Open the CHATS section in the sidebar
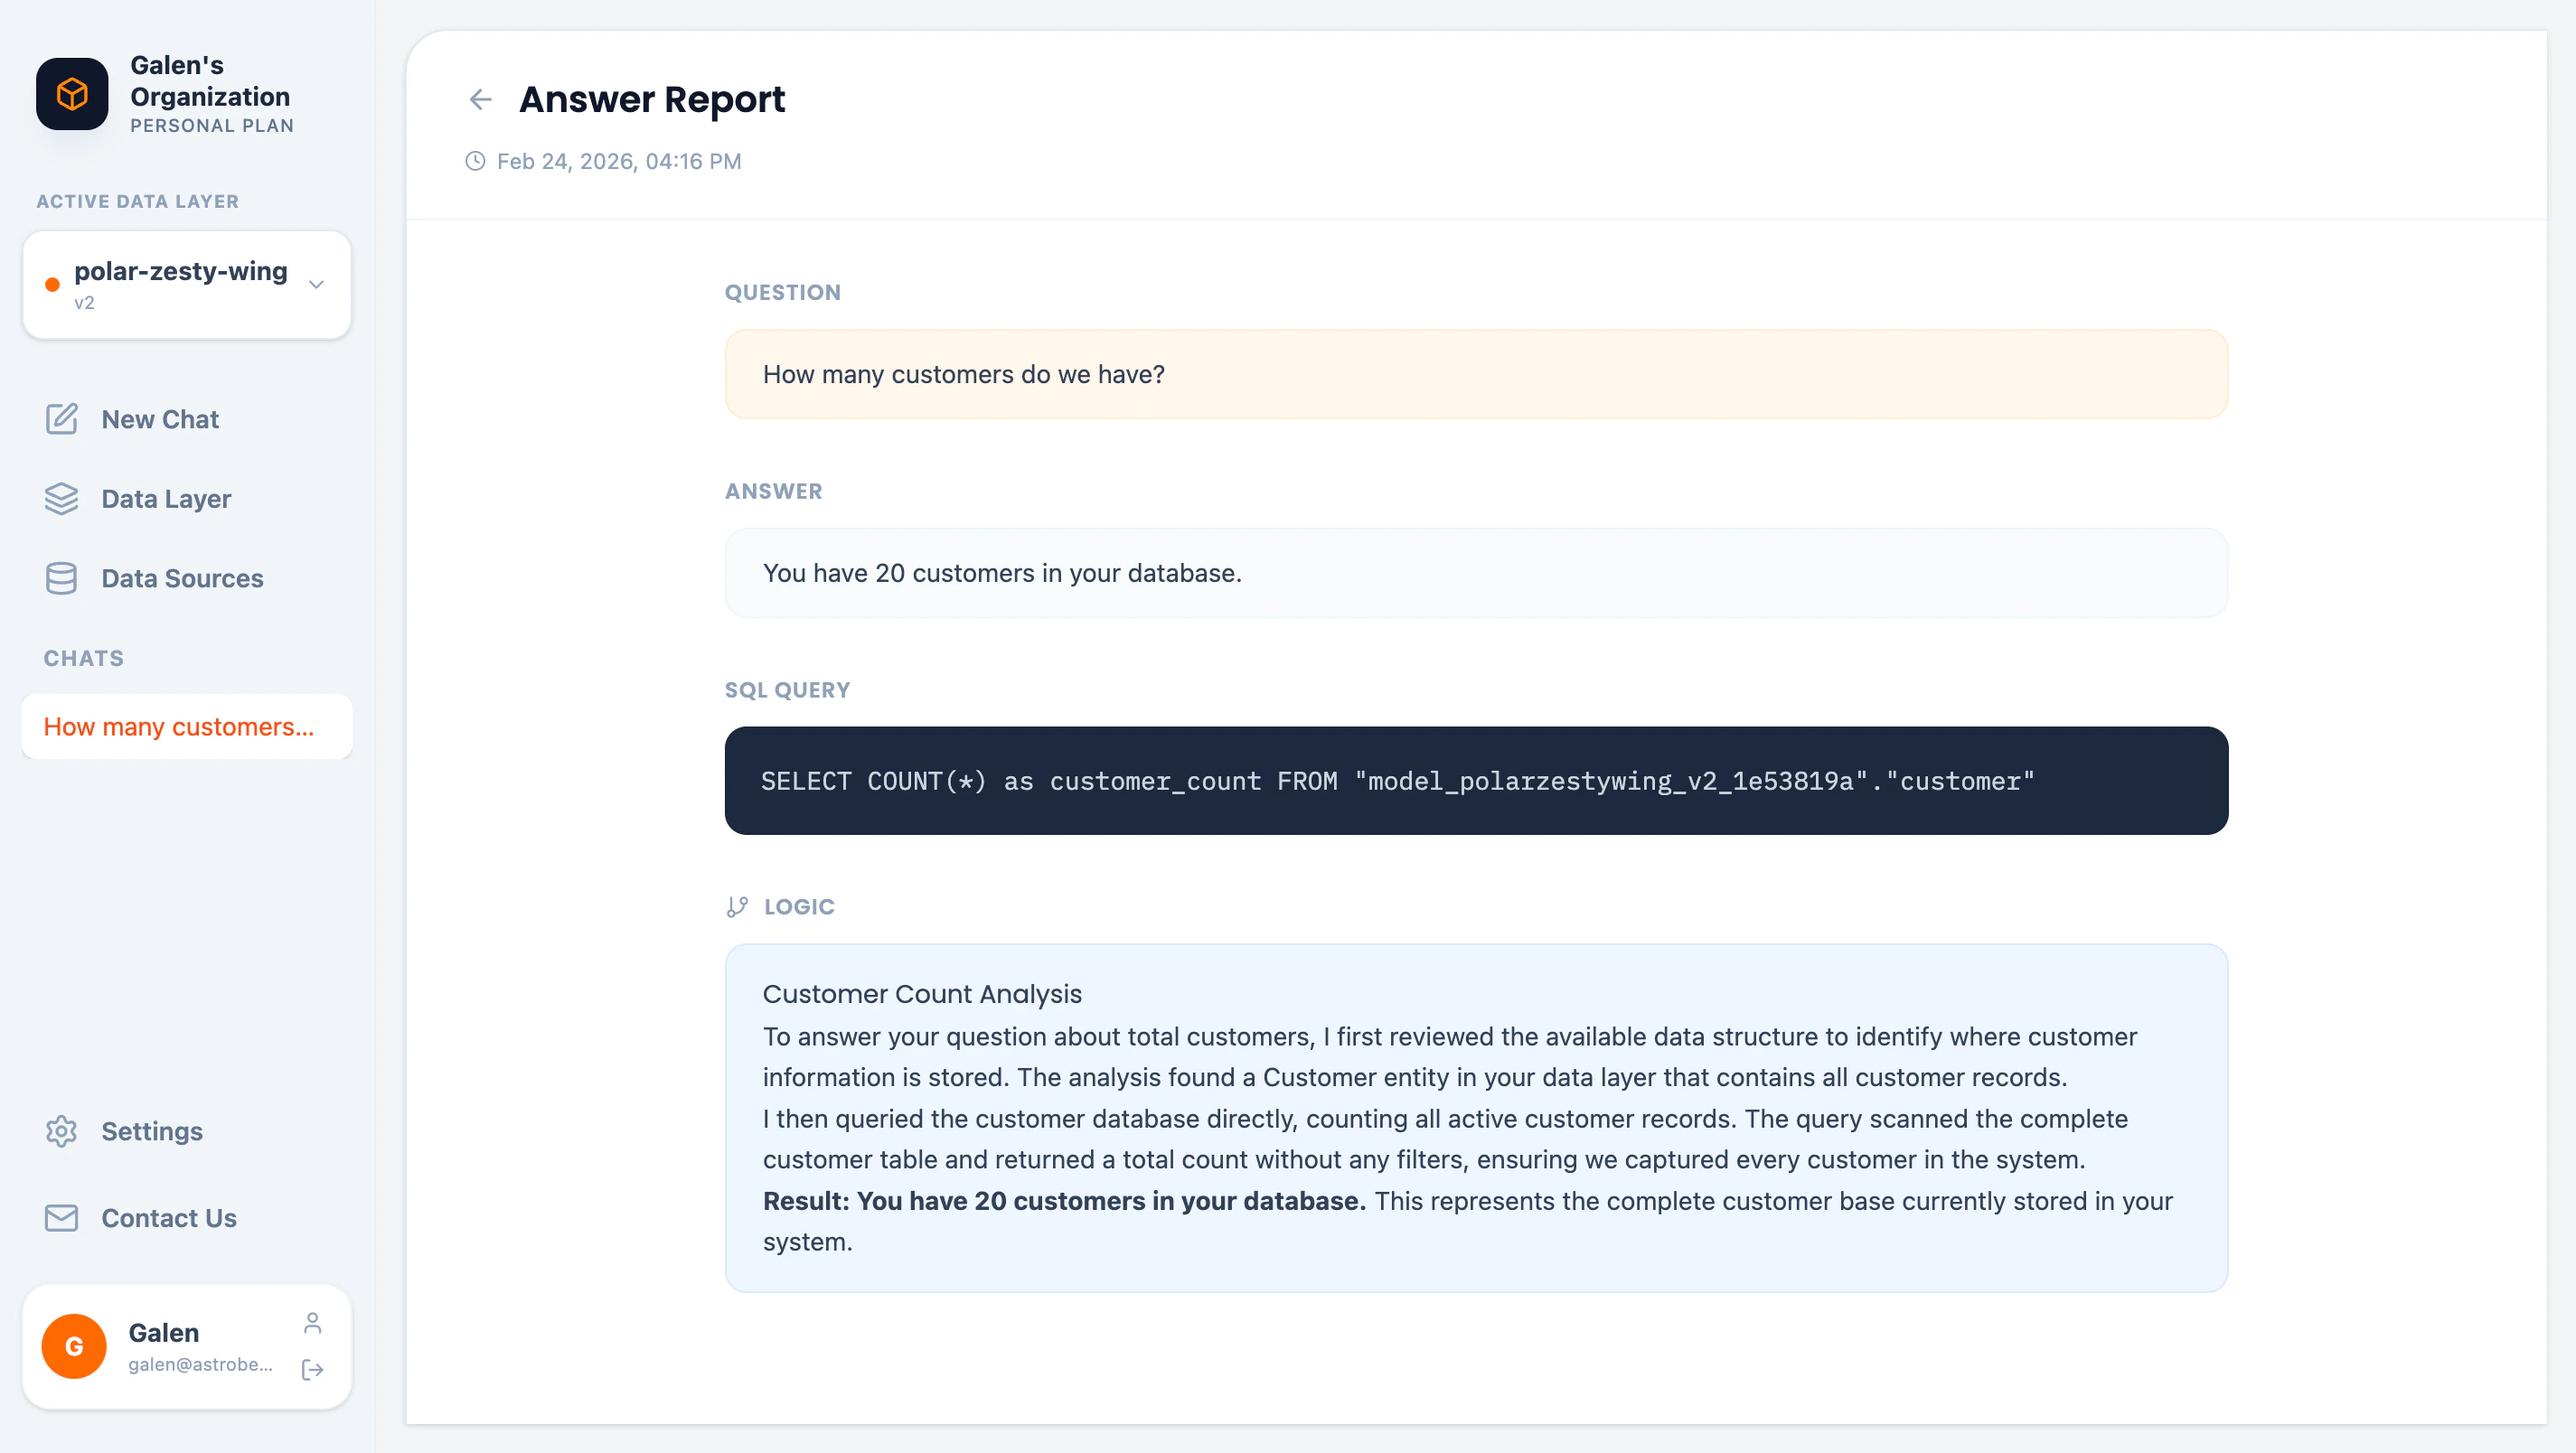Image resolution: width=2576 pixels, height=1453 pixels. click(x=83, y=657)
